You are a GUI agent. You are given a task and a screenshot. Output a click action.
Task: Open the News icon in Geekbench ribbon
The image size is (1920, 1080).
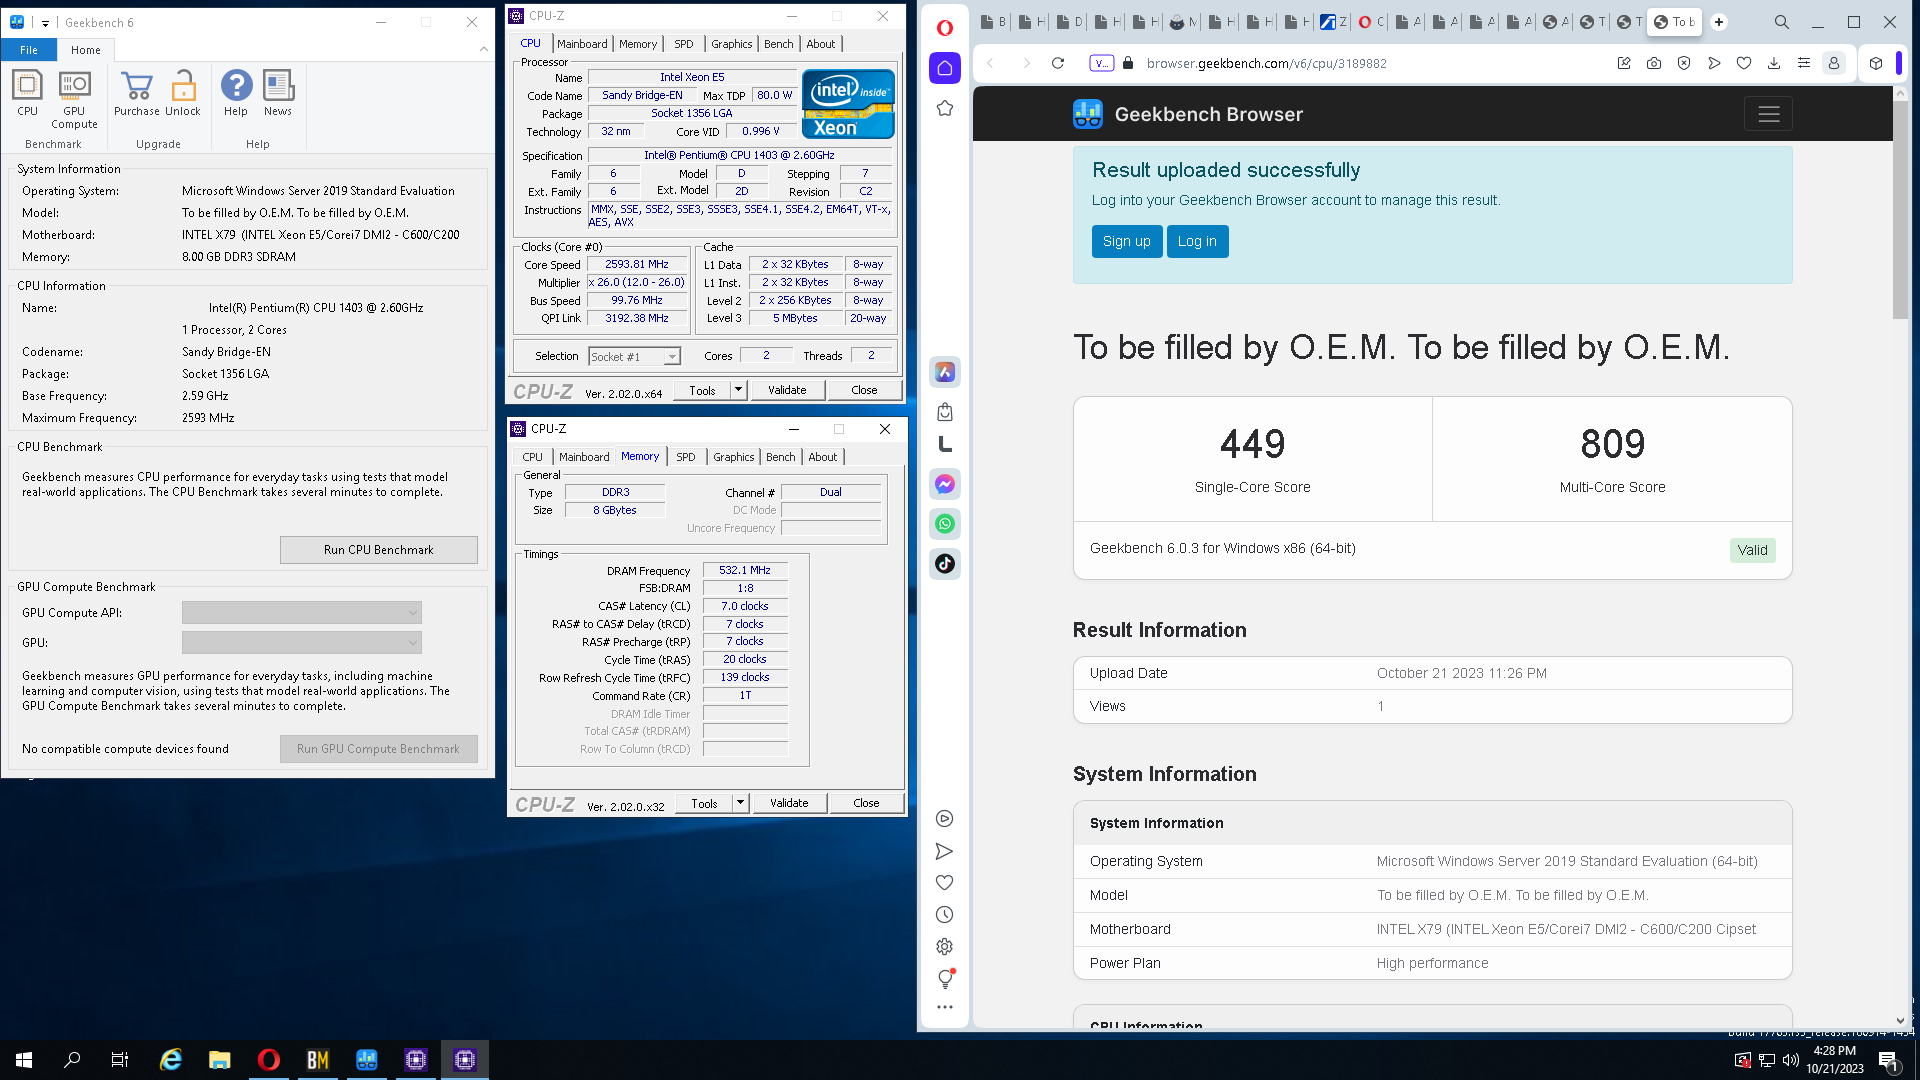[278, 95]
